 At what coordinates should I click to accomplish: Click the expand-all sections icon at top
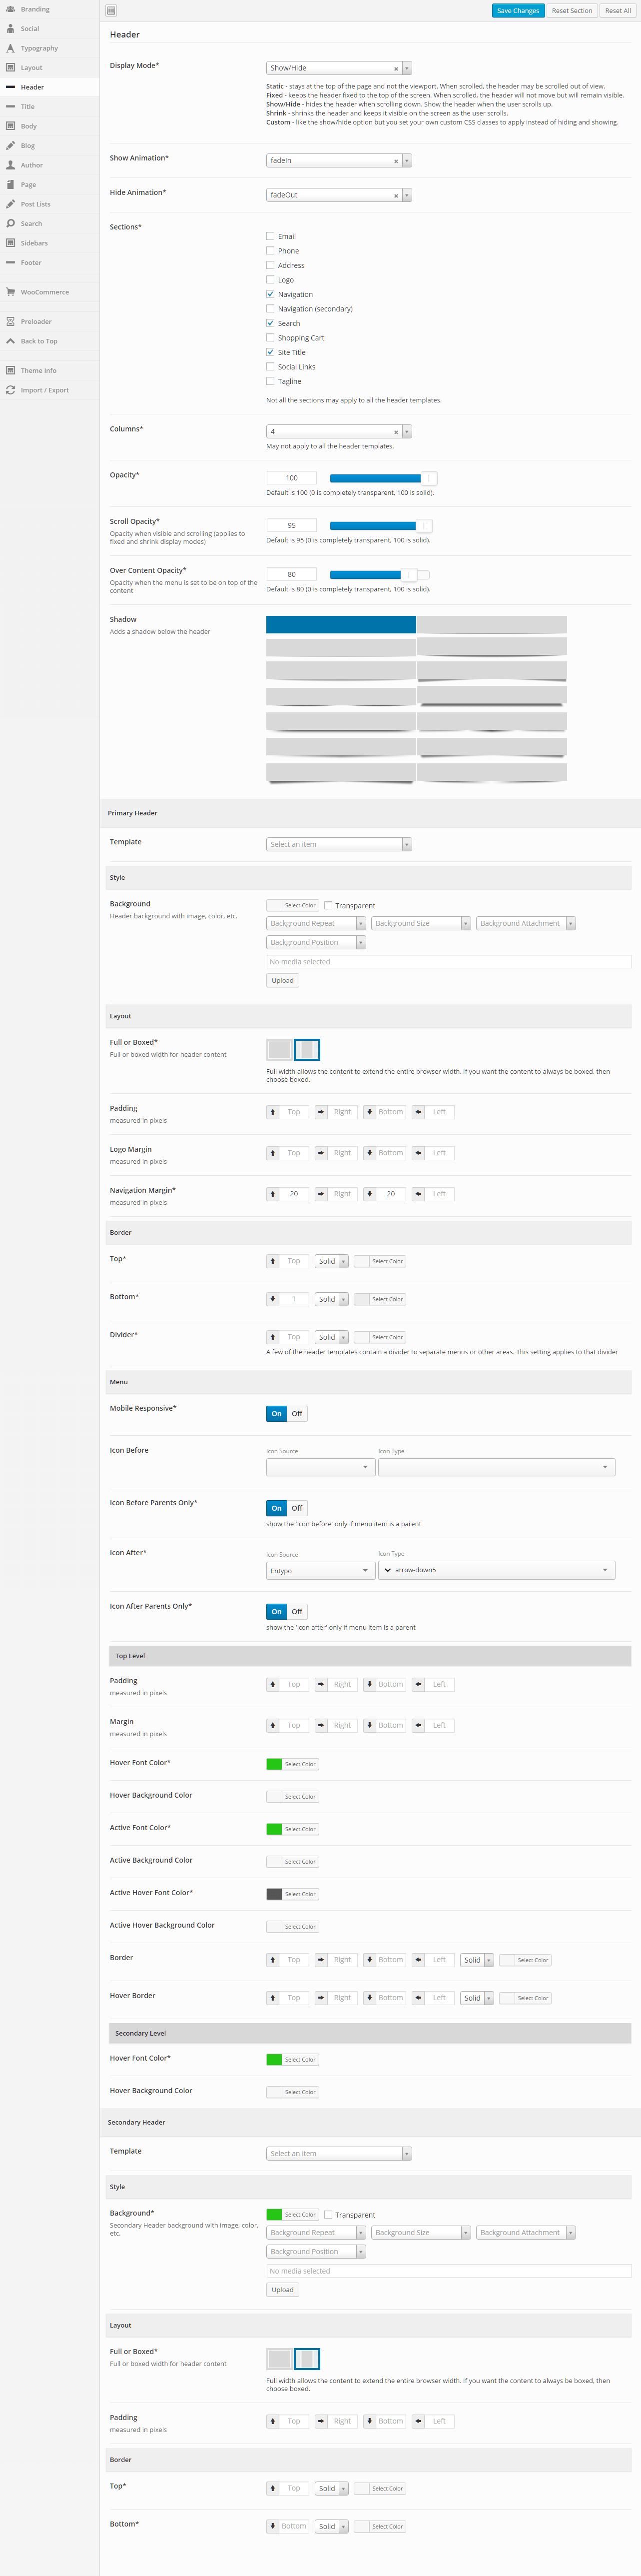(111, 10)
